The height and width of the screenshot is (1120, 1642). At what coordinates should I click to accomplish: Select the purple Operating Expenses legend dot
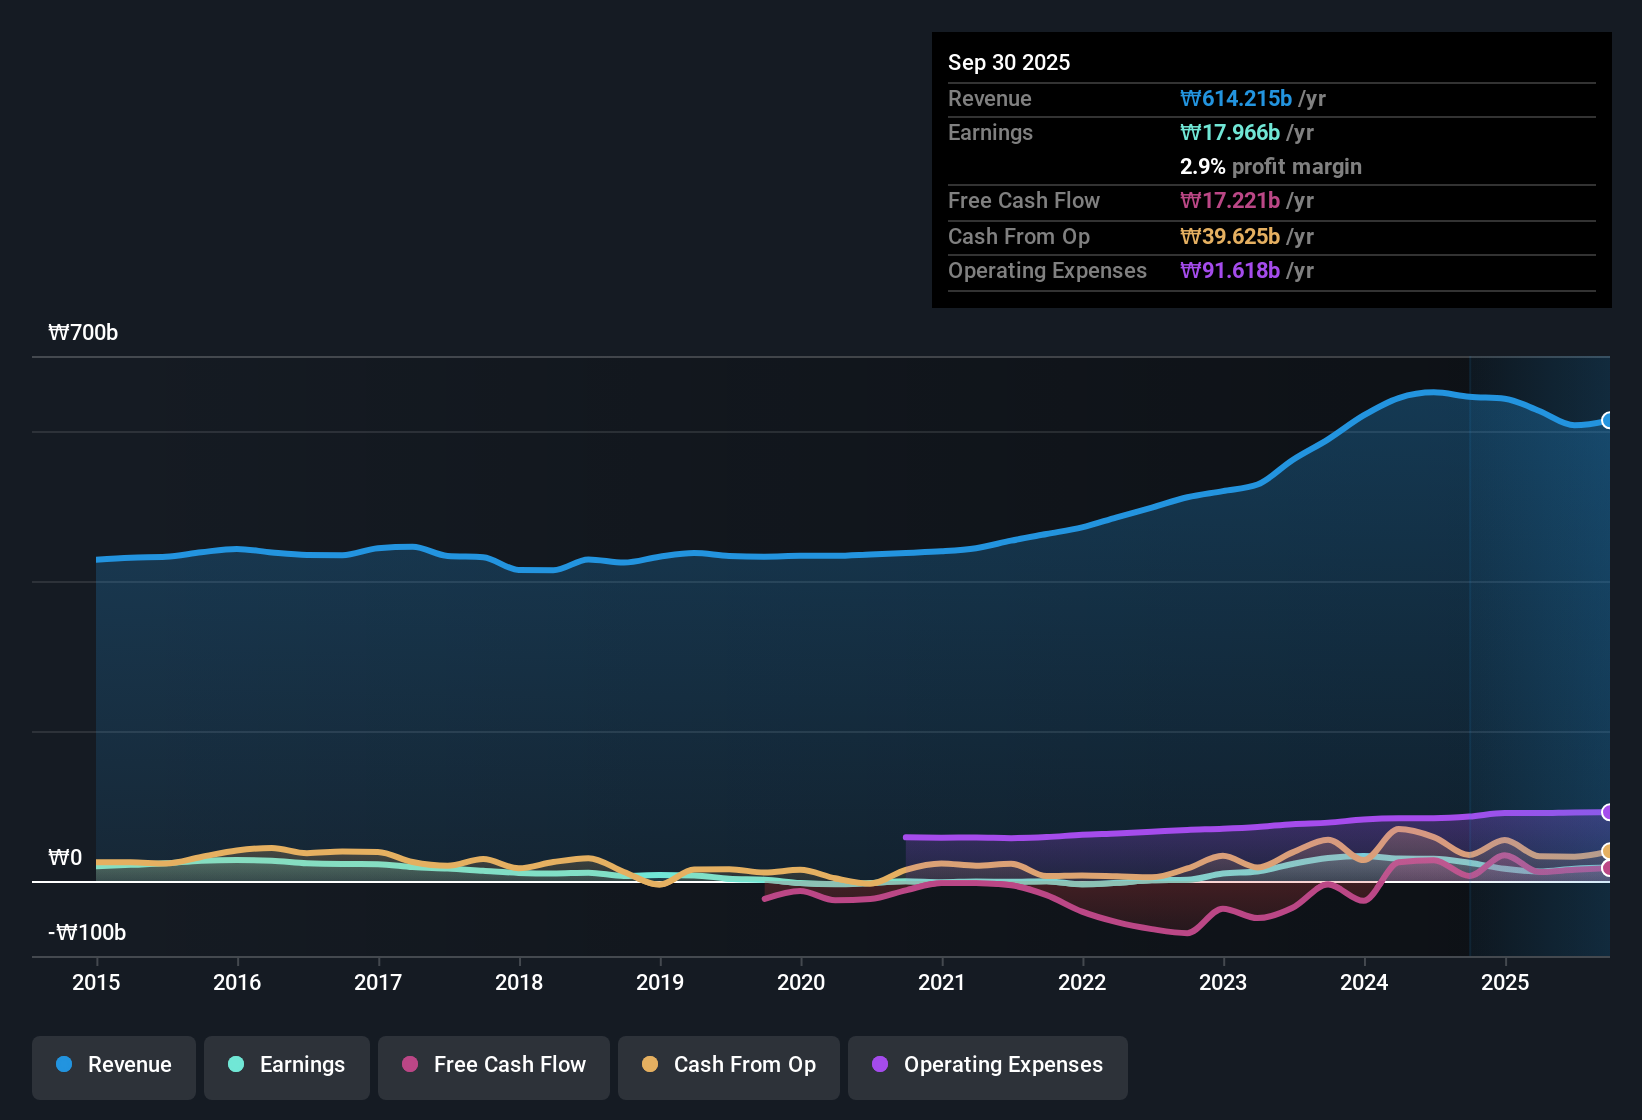tap(878, 1065)
